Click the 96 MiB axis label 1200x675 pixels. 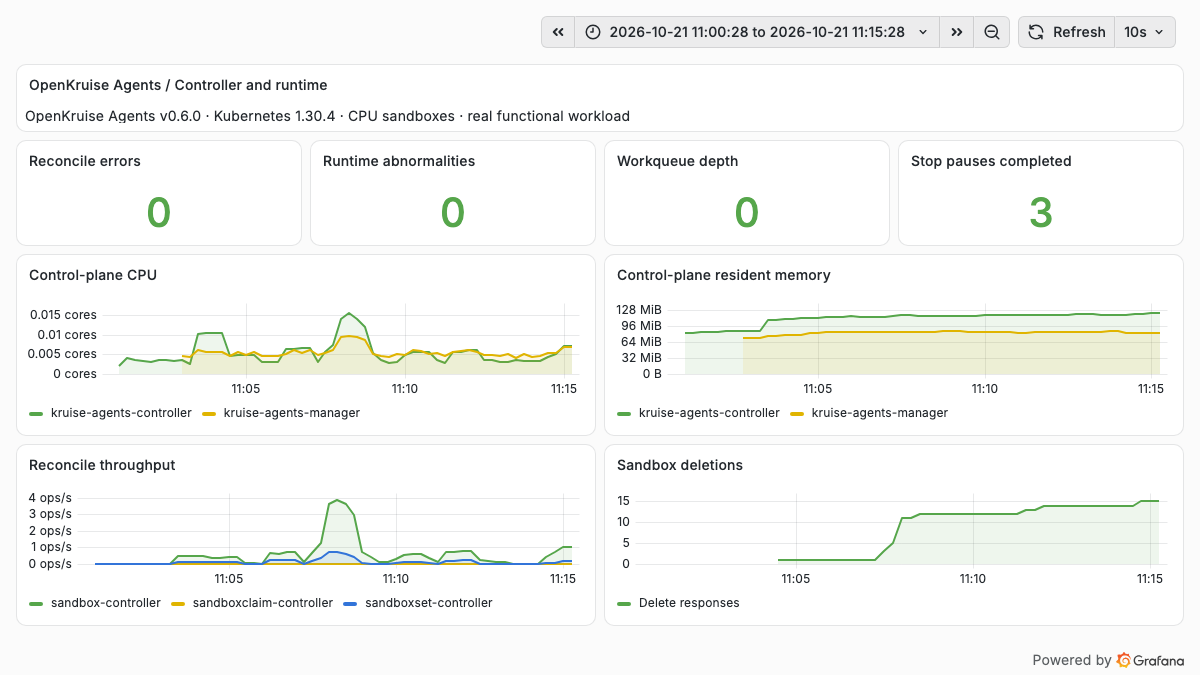643,326
